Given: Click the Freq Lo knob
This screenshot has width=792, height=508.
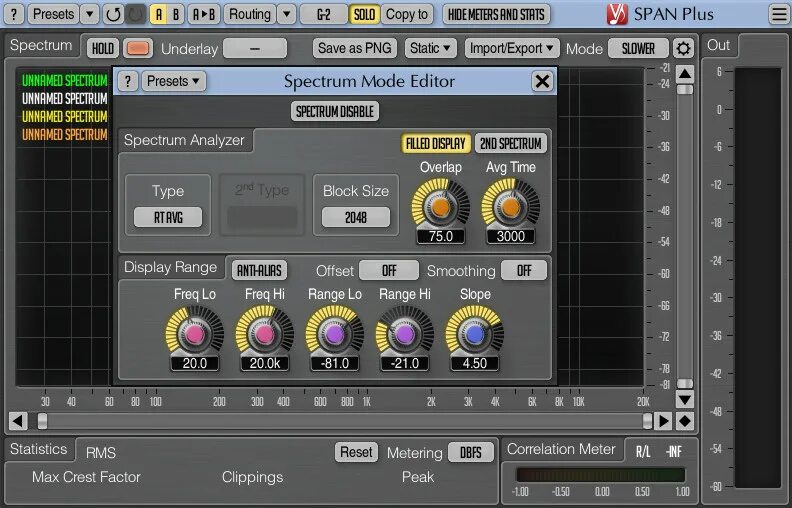Looking at the screenshot, I should coord(194,334).
